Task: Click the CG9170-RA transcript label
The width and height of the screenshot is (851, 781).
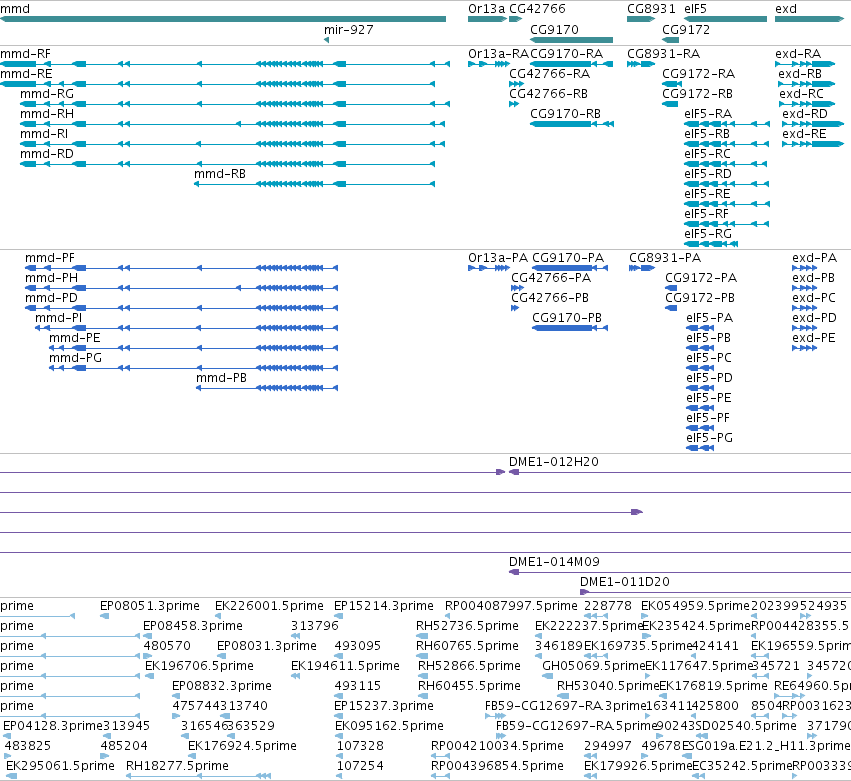Action: 567,54
